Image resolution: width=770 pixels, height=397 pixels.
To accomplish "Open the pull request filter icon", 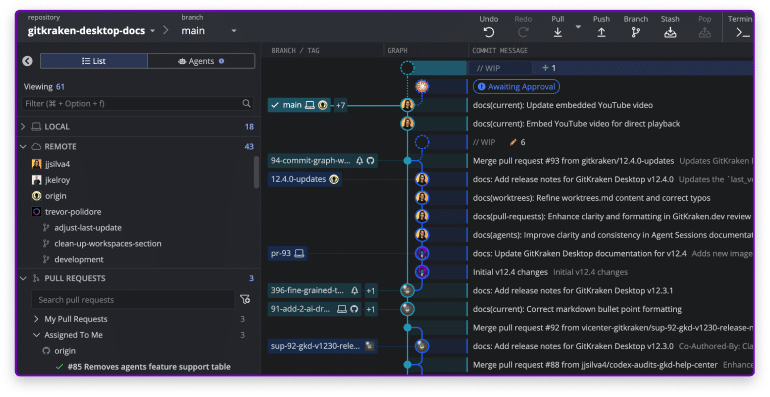I will pyautogui.click(x=245, y=300).
